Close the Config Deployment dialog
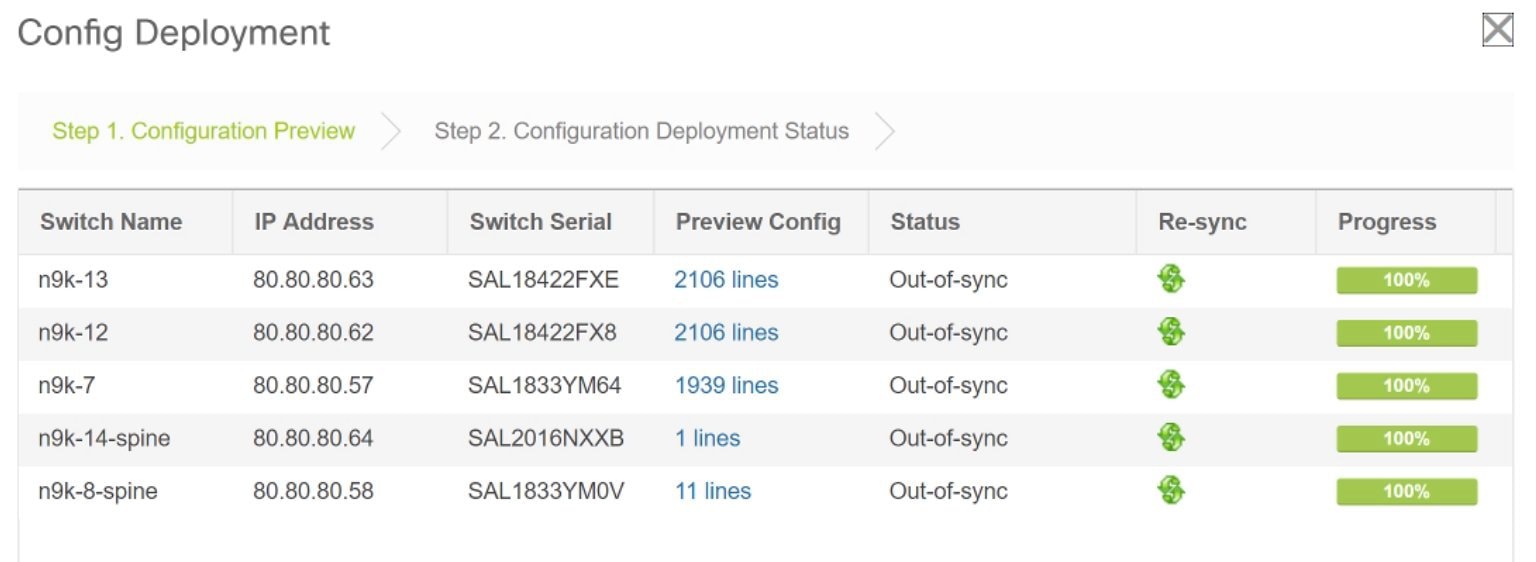Image resolution: width=1536 pixels, height=562 pixels. [x=1497, y=30]
